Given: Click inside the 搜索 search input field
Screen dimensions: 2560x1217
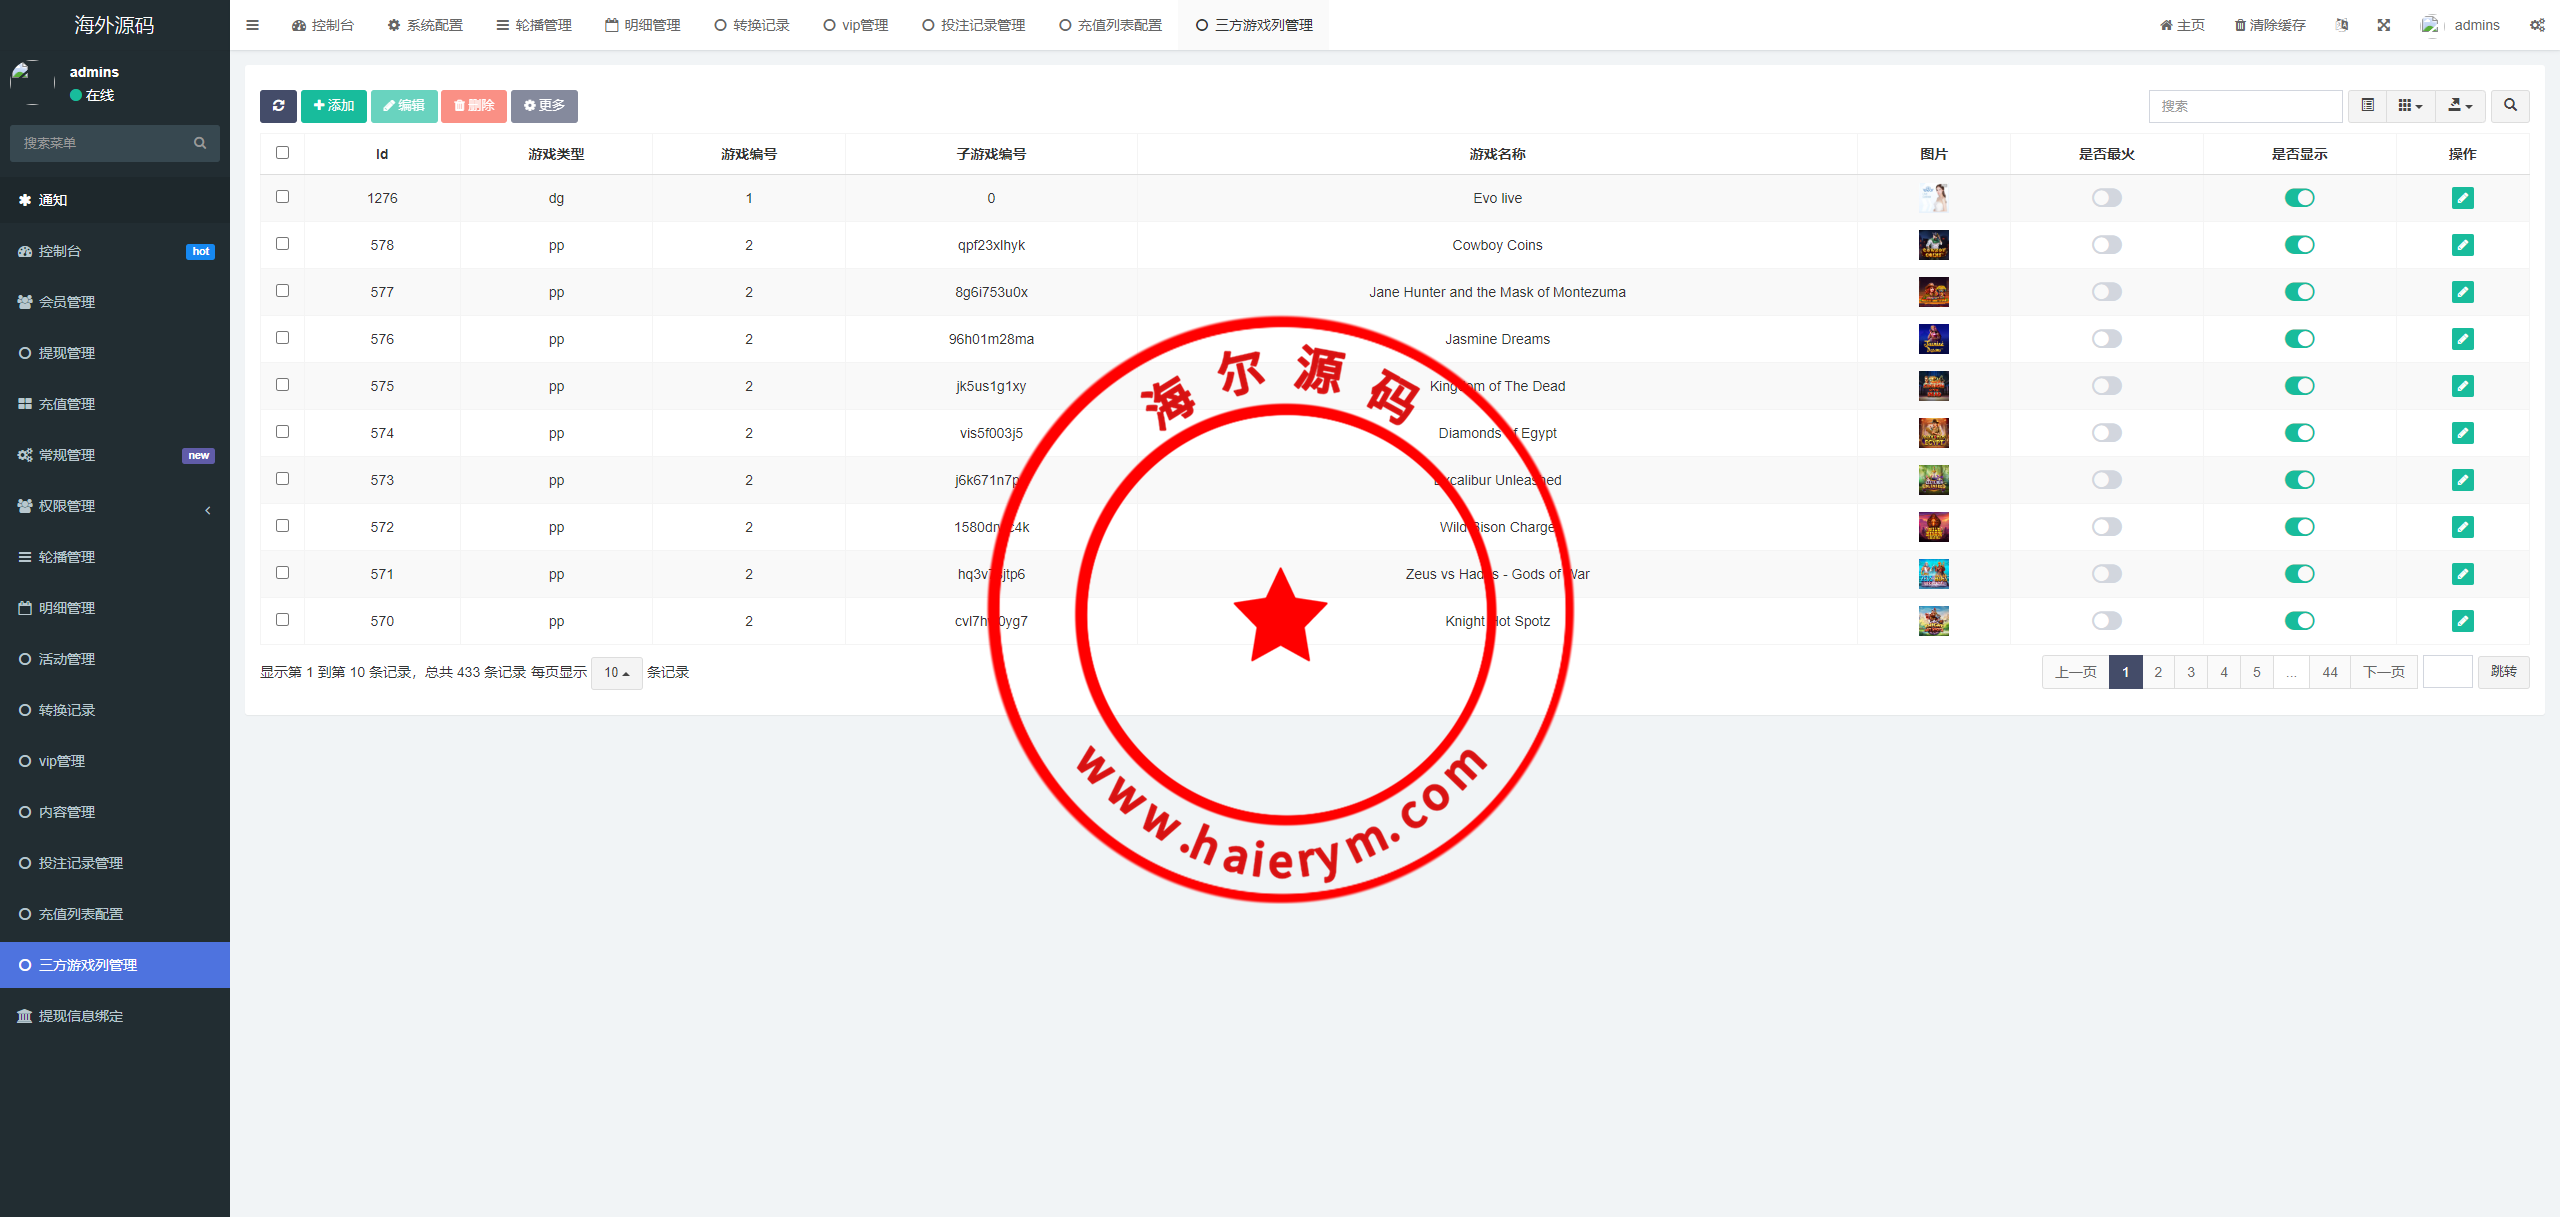Looking at the screenshot, I should coord(2244,106).
